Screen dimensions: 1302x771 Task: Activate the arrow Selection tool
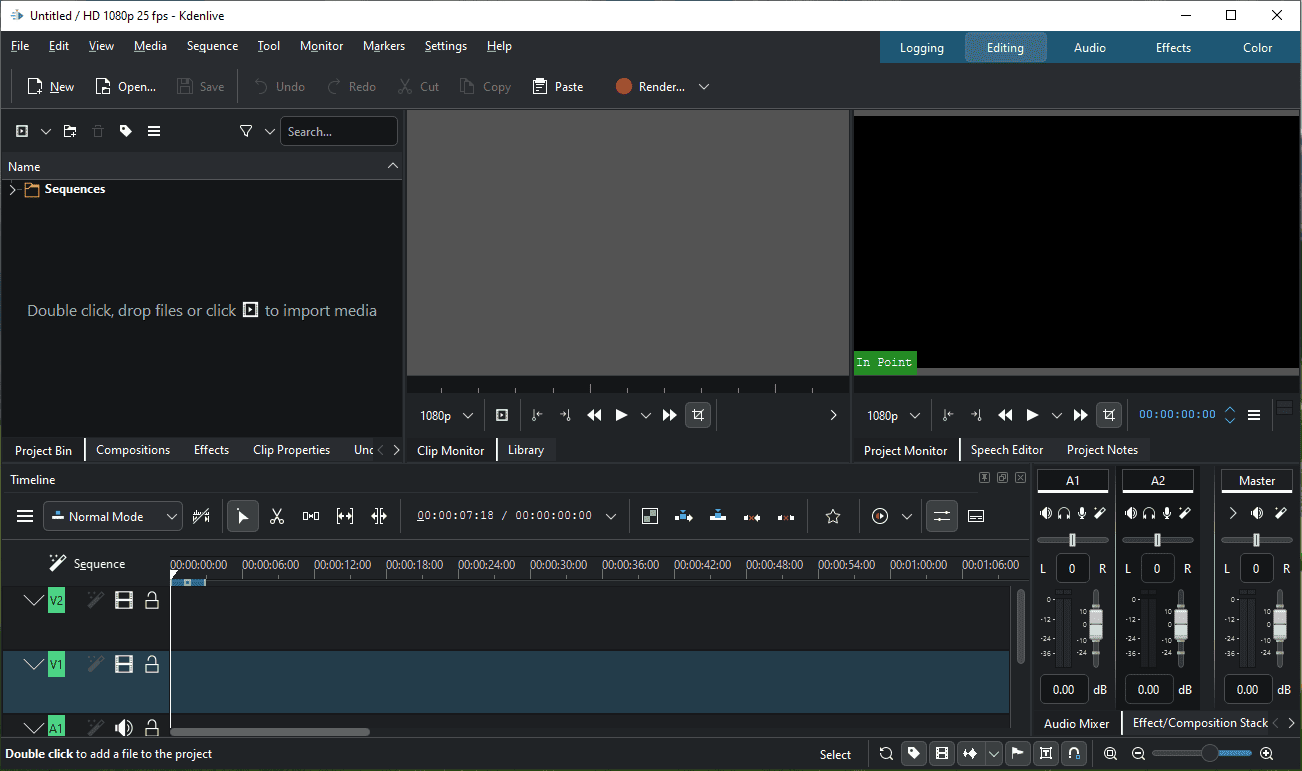coord(242,516)
